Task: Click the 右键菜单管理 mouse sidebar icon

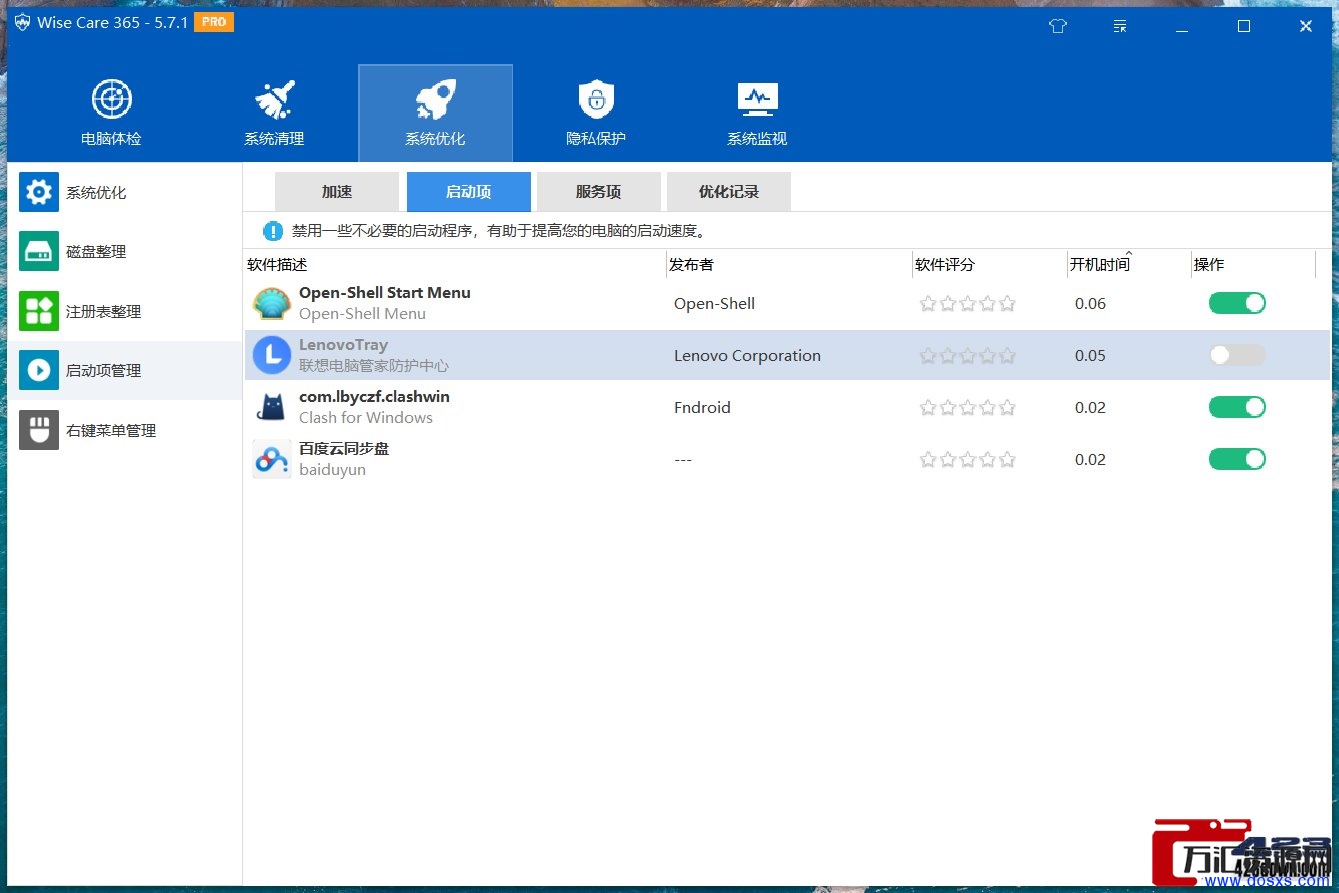Action: (39, 430)
